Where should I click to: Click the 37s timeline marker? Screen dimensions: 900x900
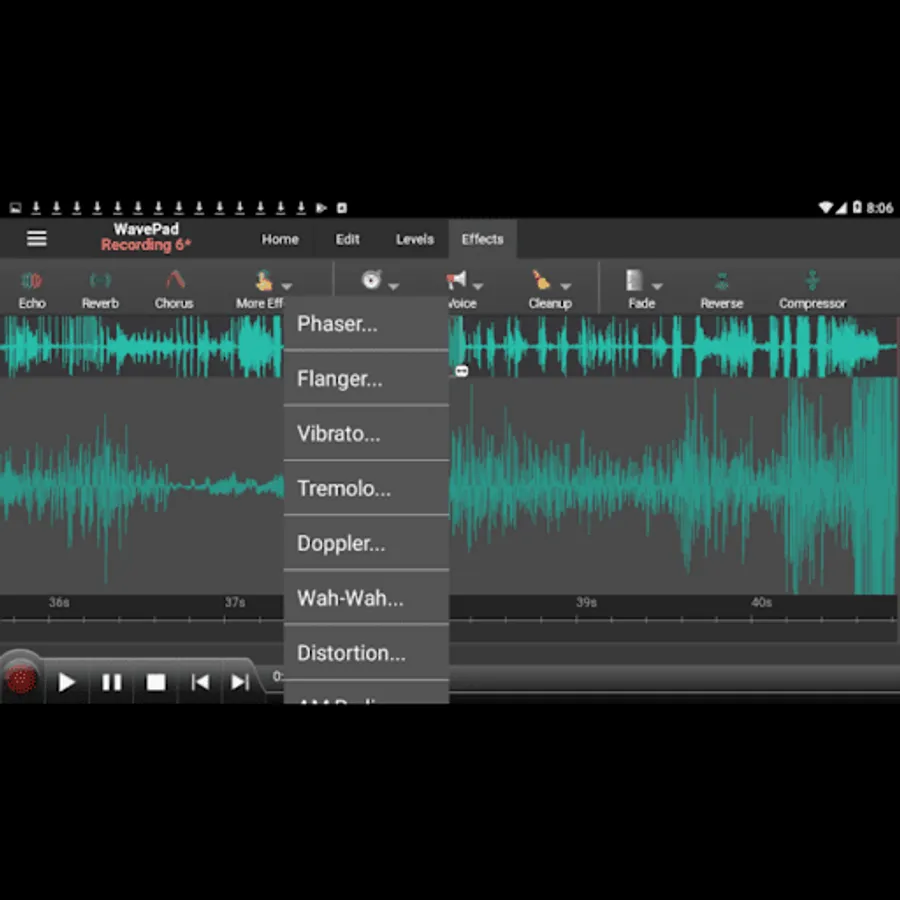click(x=232, y=602)
